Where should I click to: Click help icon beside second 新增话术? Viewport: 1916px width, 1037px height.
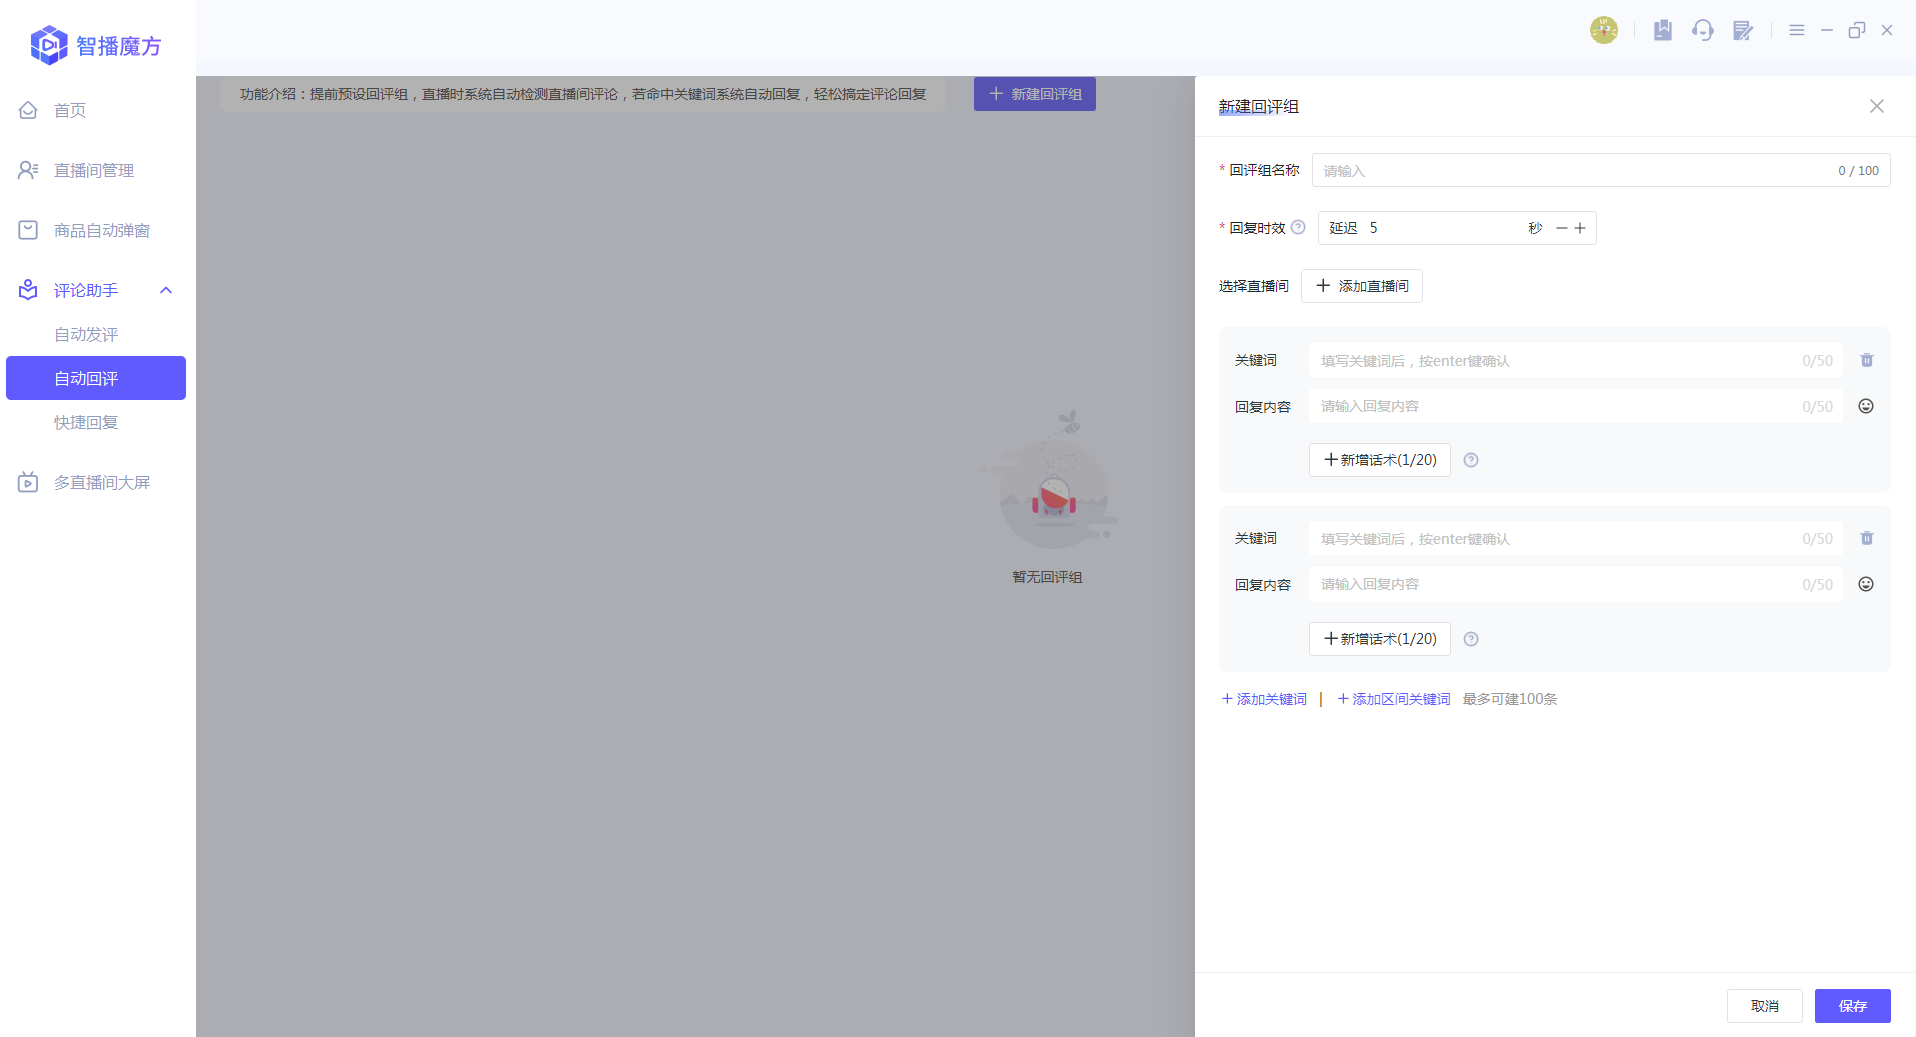(x=1471, y=639)
